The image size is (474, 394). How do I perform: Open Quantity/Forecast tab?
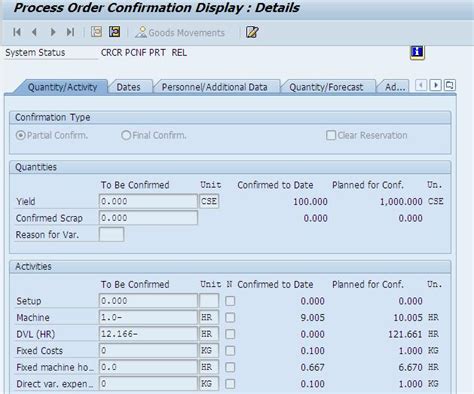(x=326, y=87)
